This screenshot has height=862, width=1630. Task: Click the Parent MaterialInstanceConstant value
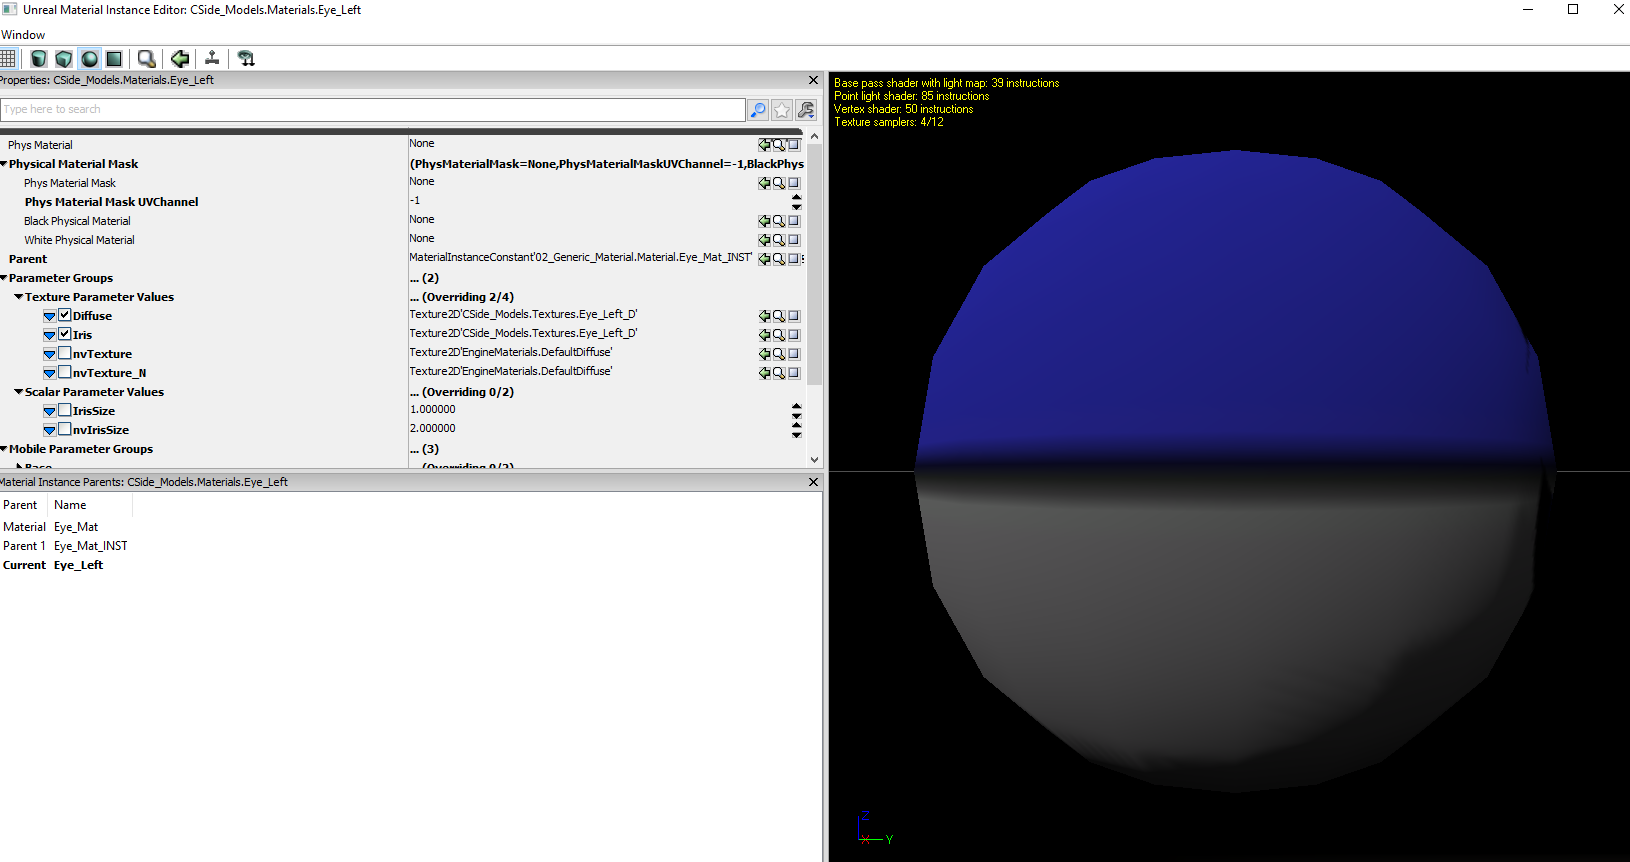coord(581,258)
